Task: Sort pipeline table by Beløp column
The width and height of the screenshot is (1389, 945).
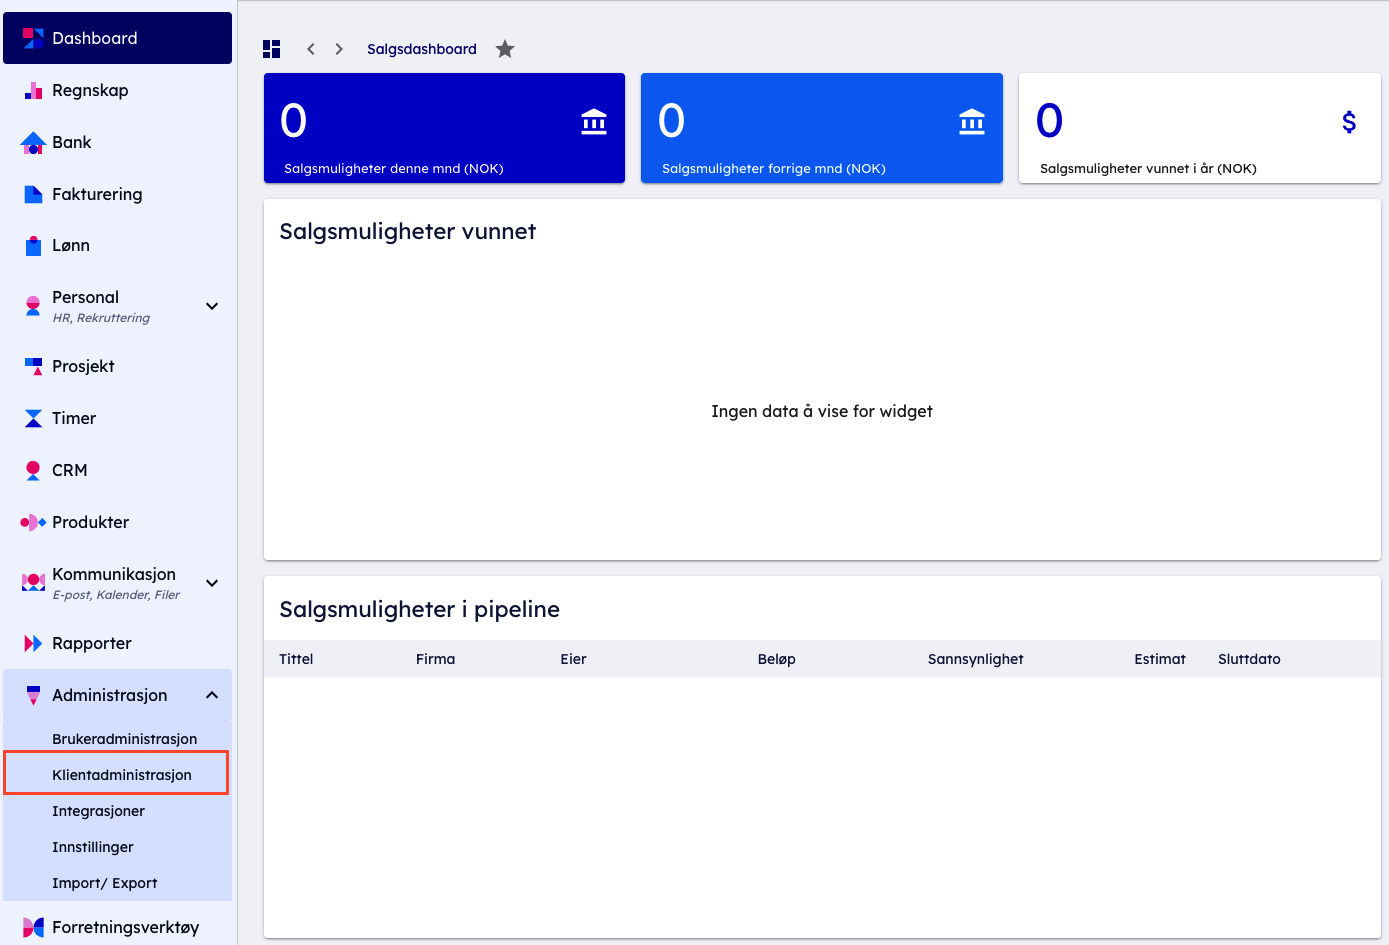Action: pos(776,659)
